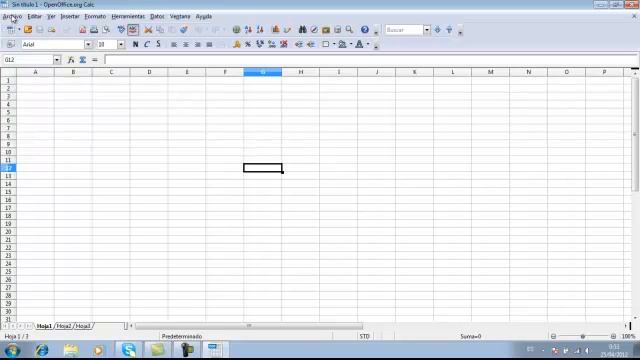The height and width of the screenshot is (360, 640).
Task: Click the Cut scissors icon
Action: tap(148, 30)
